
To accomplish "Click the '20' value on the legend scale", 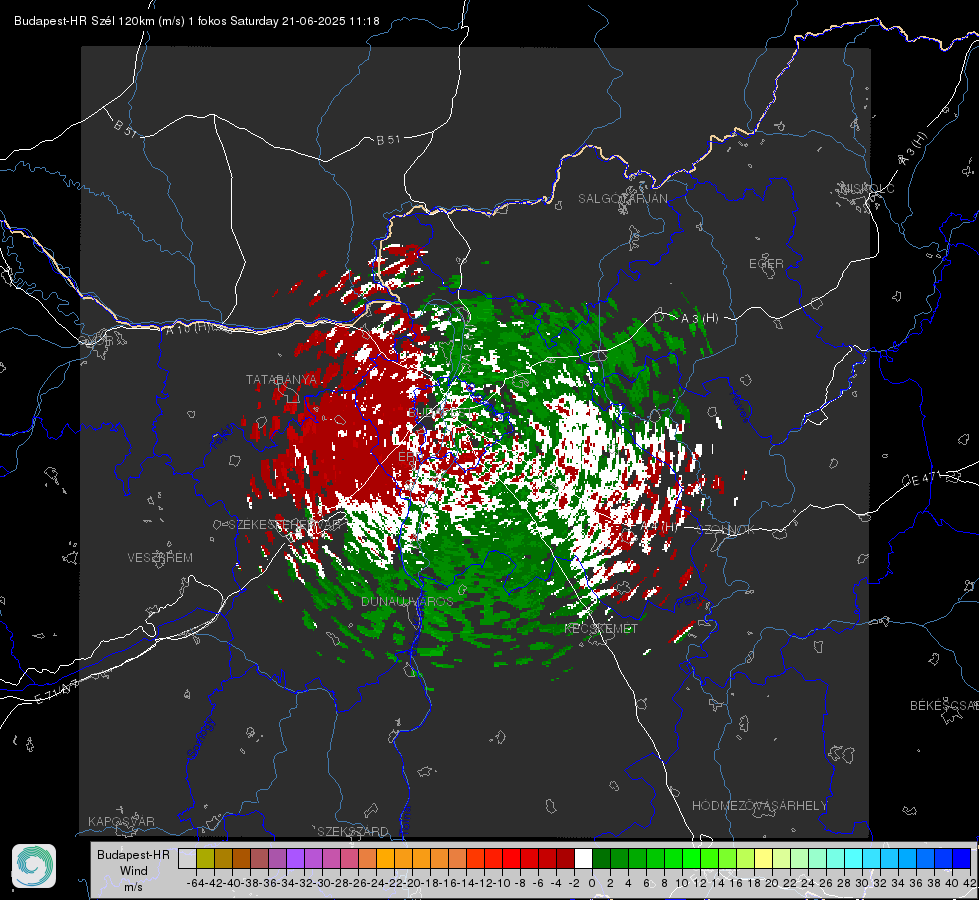I will coord(772,883).
